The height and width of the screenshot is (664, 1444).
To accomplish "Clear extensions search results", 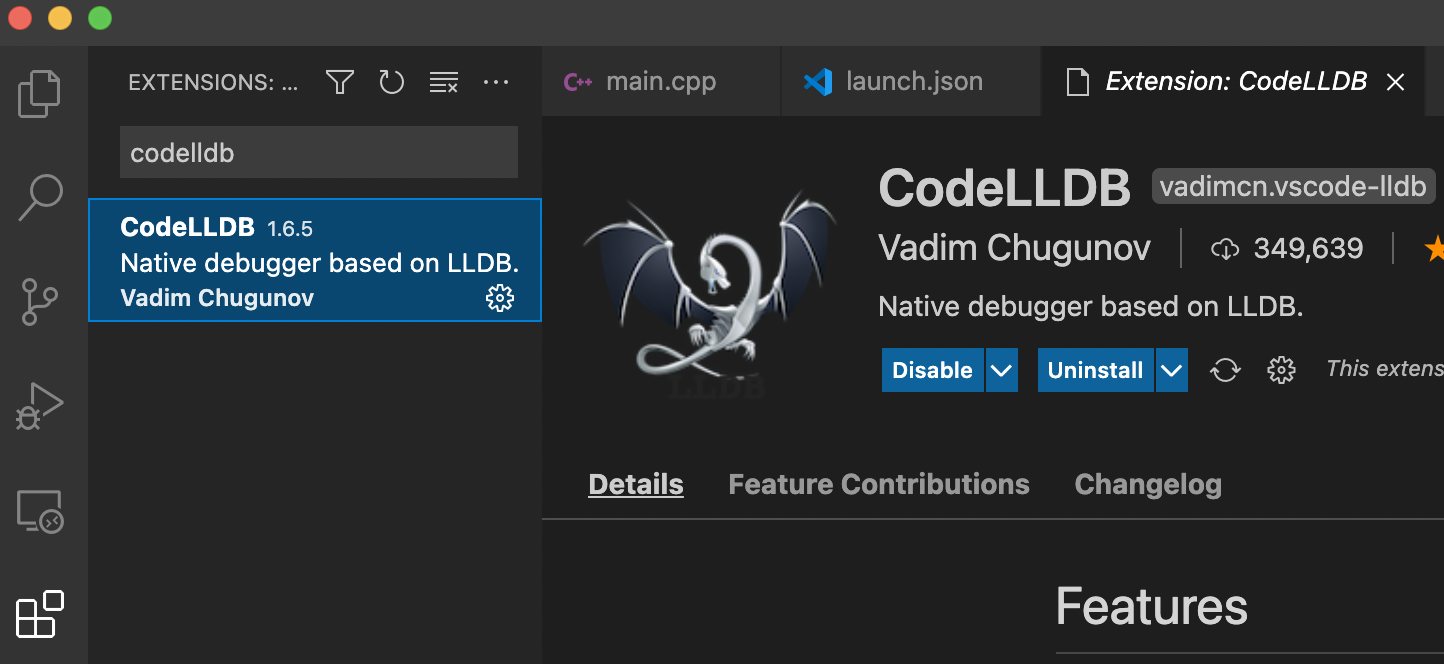I will pyautogui.click(x=443, y=82).
